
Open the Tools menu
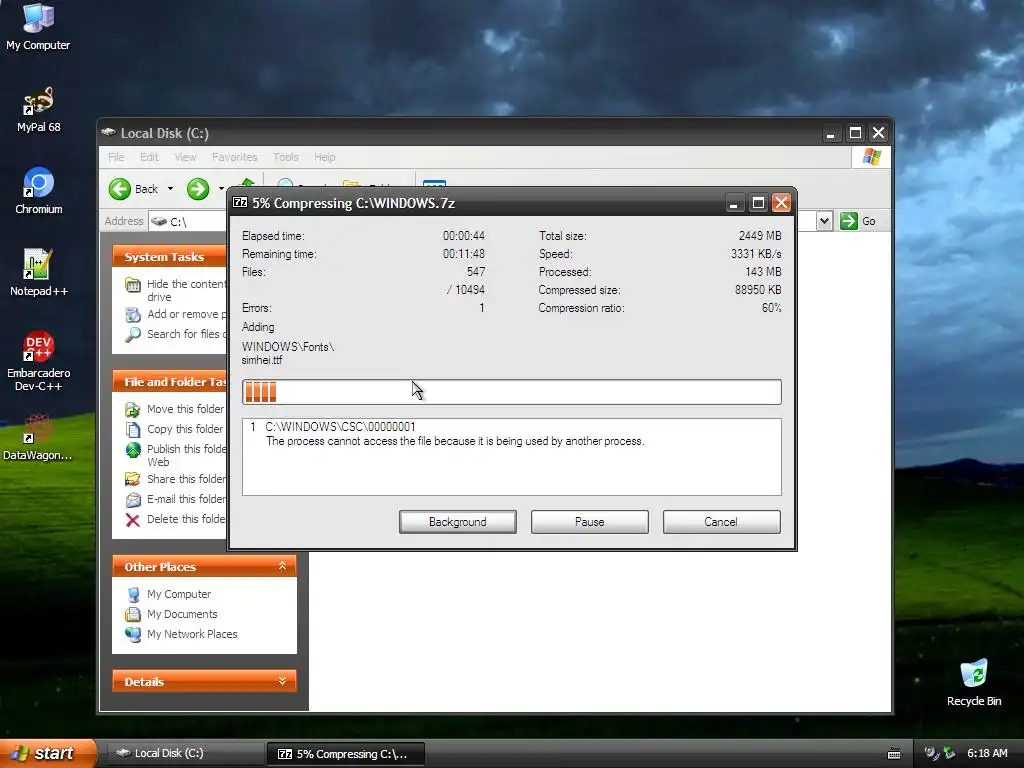coord(285,157)
